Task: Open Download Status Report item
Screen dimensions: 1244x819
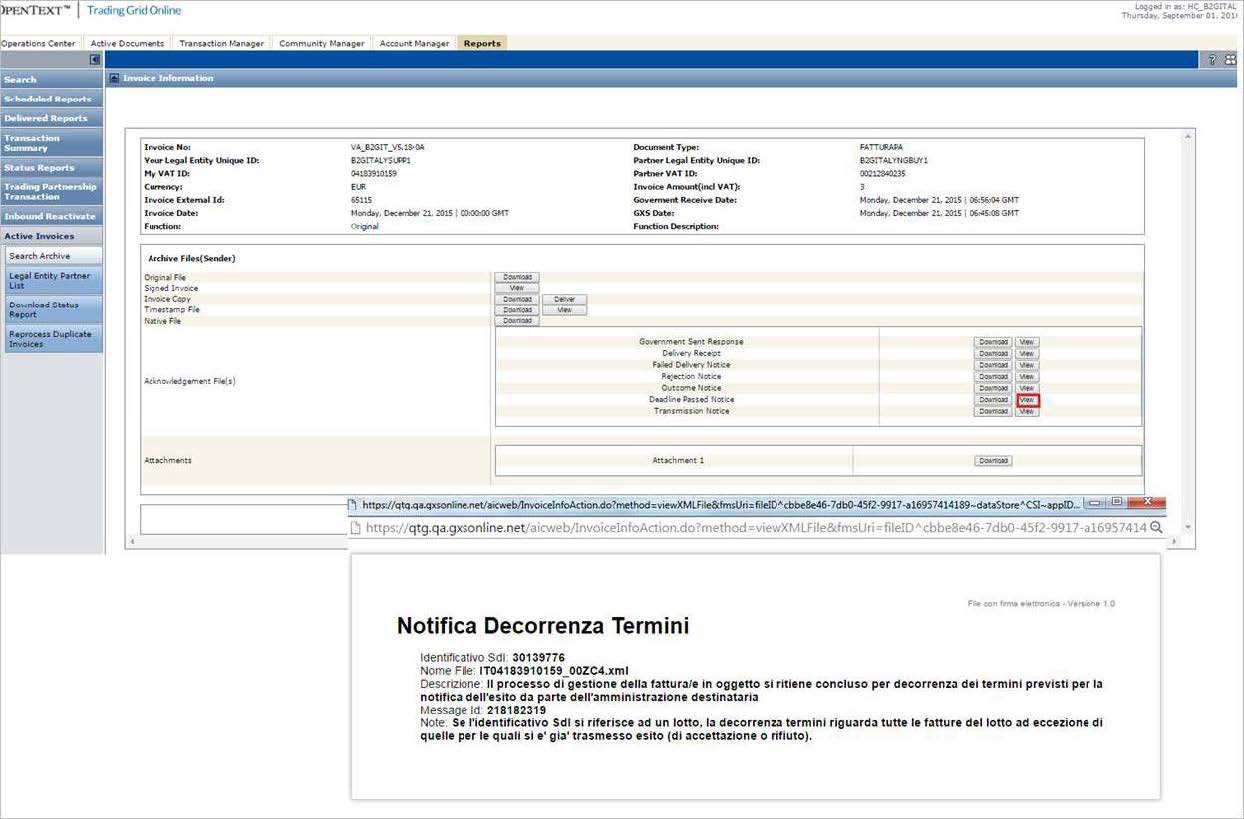Action: tap(53, 309)
